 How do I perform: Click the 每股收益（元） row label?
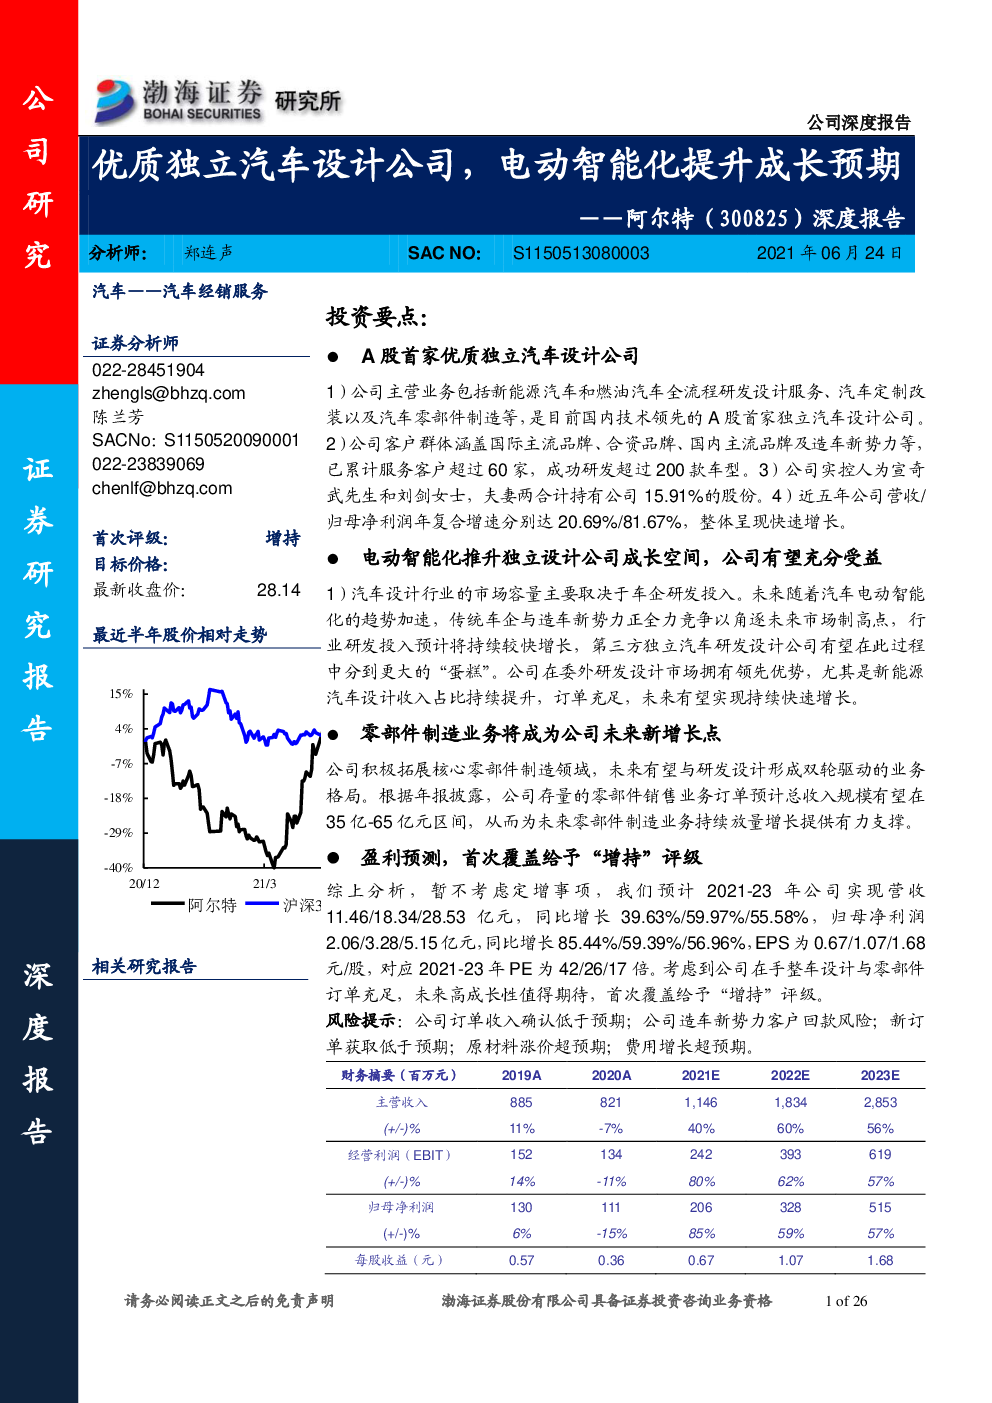(398, 1260)
